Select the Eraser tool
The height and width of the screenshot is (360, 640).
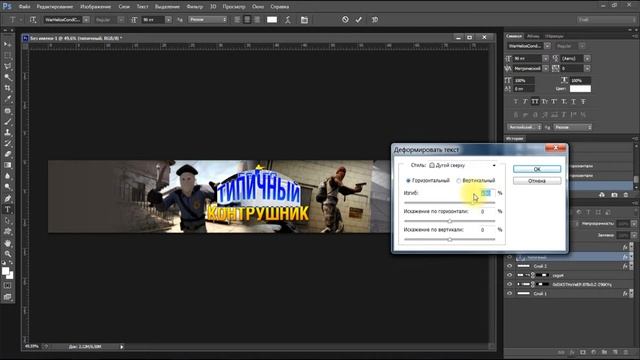tap(7, 154)
